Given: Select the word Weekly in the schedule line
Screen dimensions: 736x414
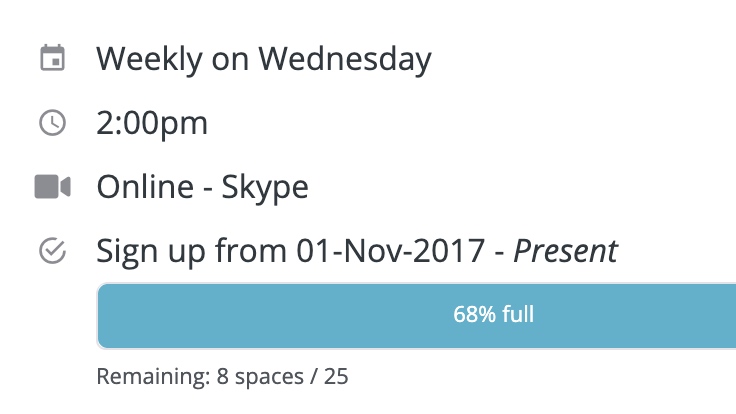Looking at the screenshot, I should (149, 59).
